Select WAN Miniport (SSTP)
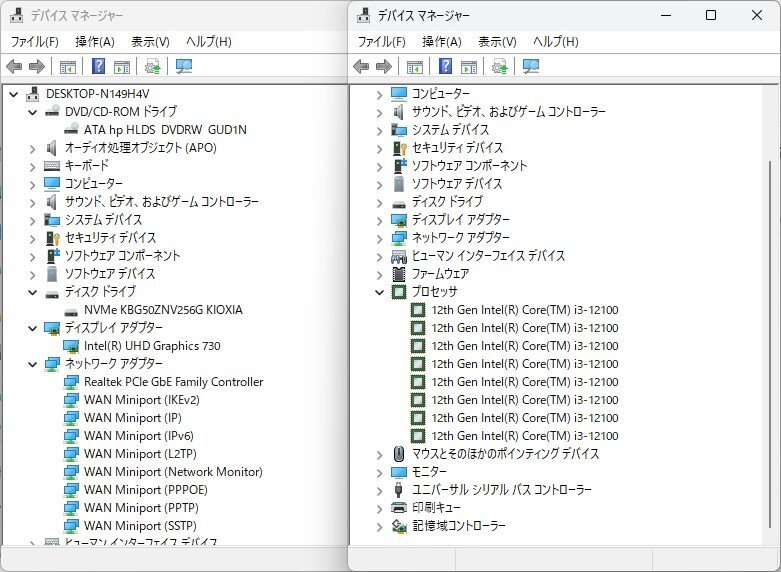The width and height of the screenshot is (781, 572). point(140,526)
